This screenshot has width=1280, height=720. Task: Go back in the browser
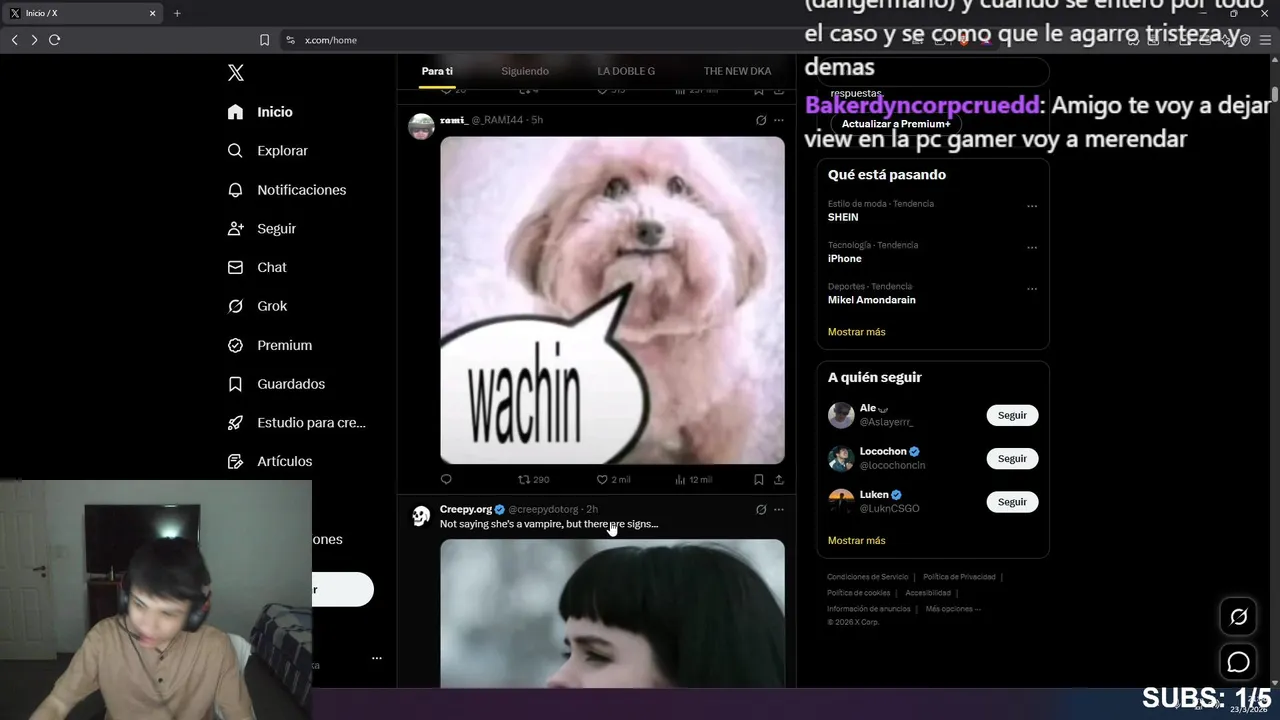[14, 40]
